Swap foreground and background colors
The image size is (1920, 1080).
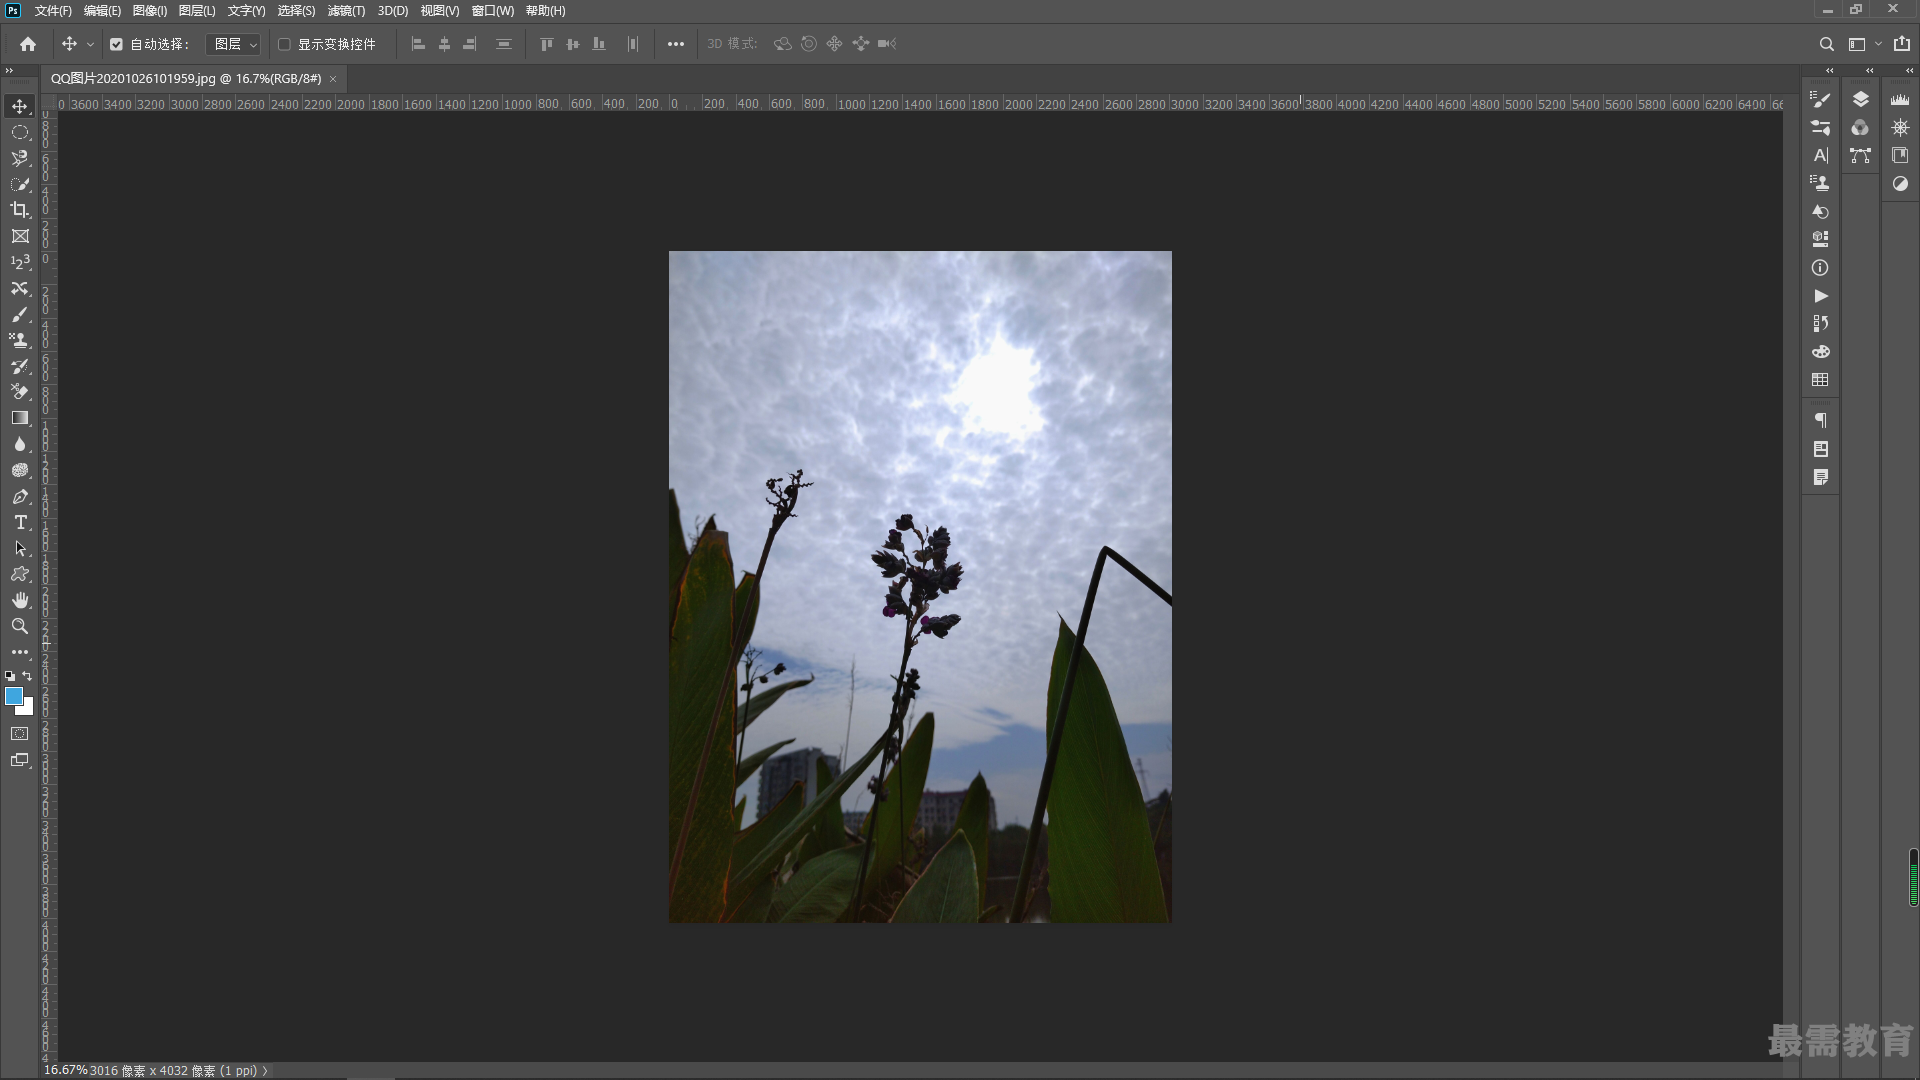[27, 676]
